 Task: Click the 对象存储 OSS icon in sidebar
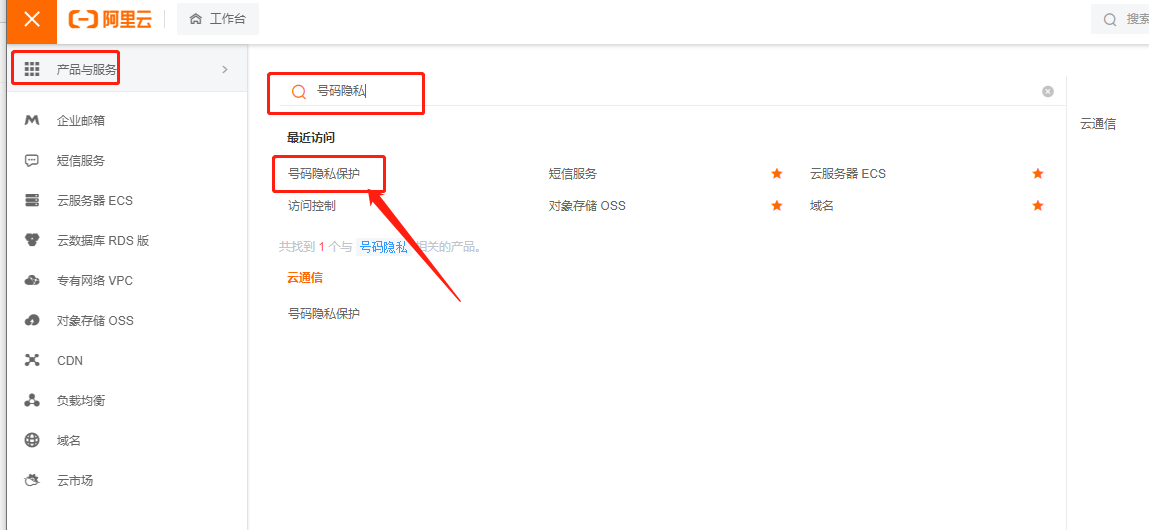(x=32, y=320)
